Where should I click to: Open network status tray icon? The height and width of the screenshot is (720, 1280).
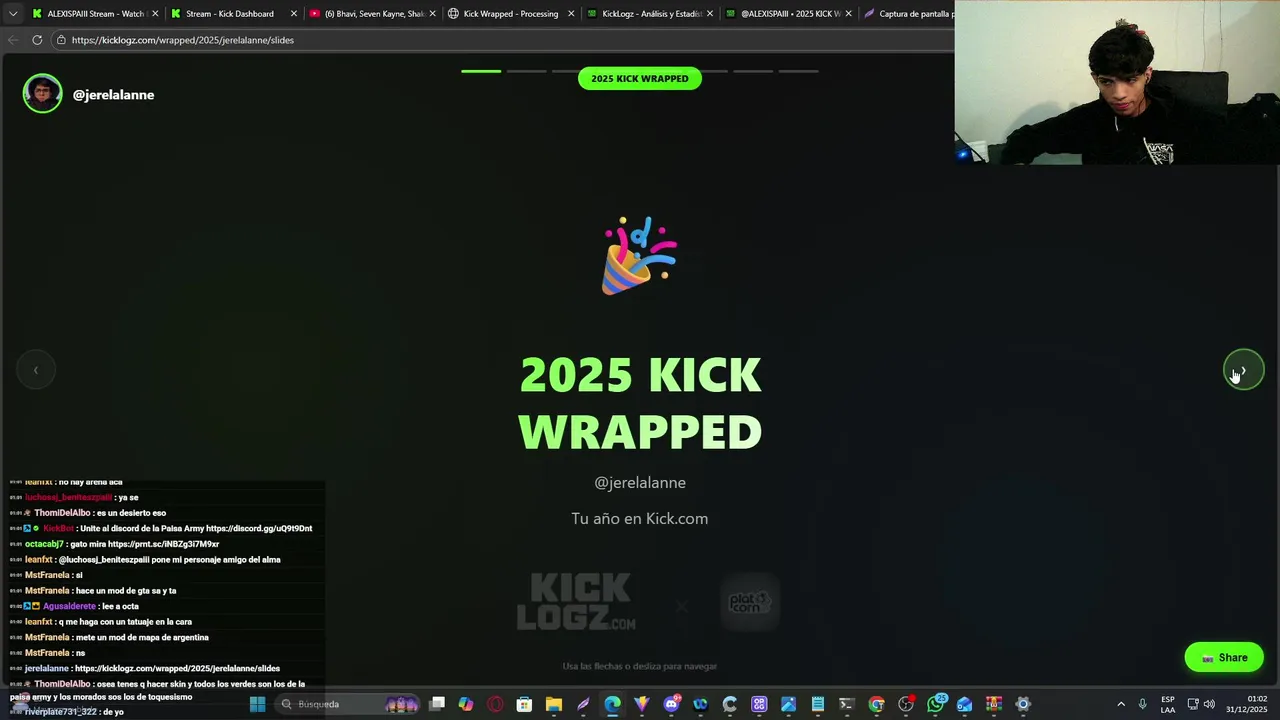point(1193,704)
